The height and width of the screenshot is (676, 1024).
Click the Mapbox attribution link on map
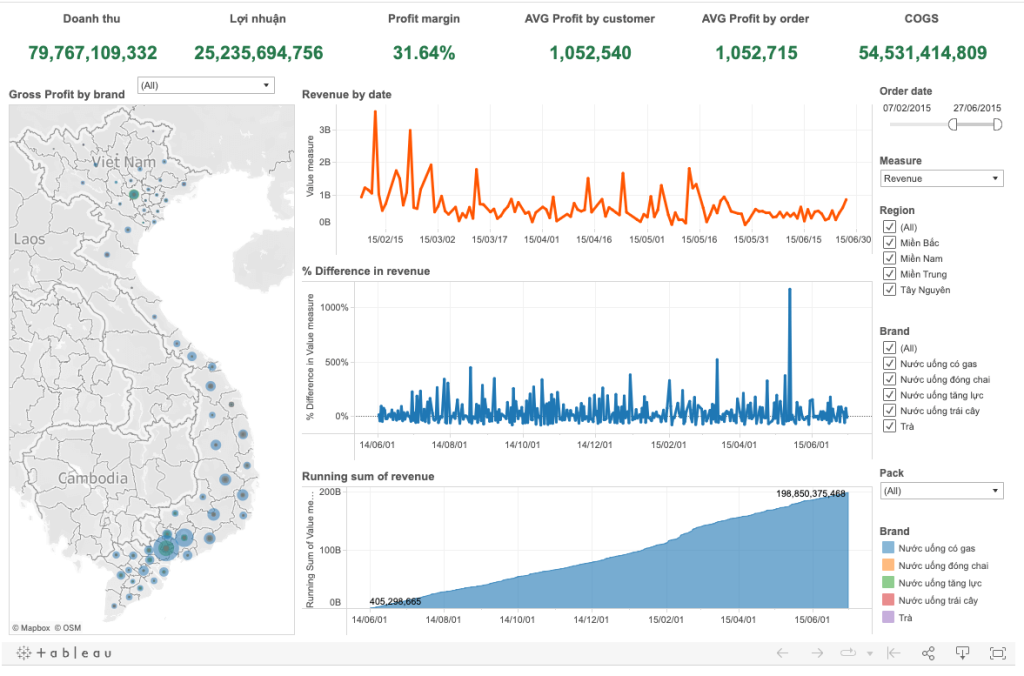click(x=31, y=628)
